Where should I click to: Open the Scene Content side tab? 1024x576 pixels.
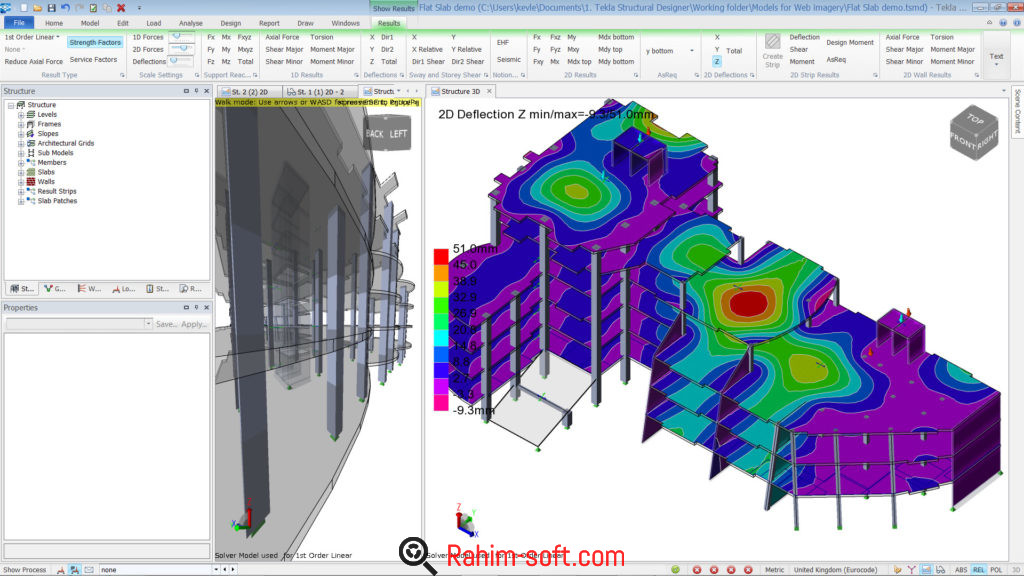(1017, 111)
